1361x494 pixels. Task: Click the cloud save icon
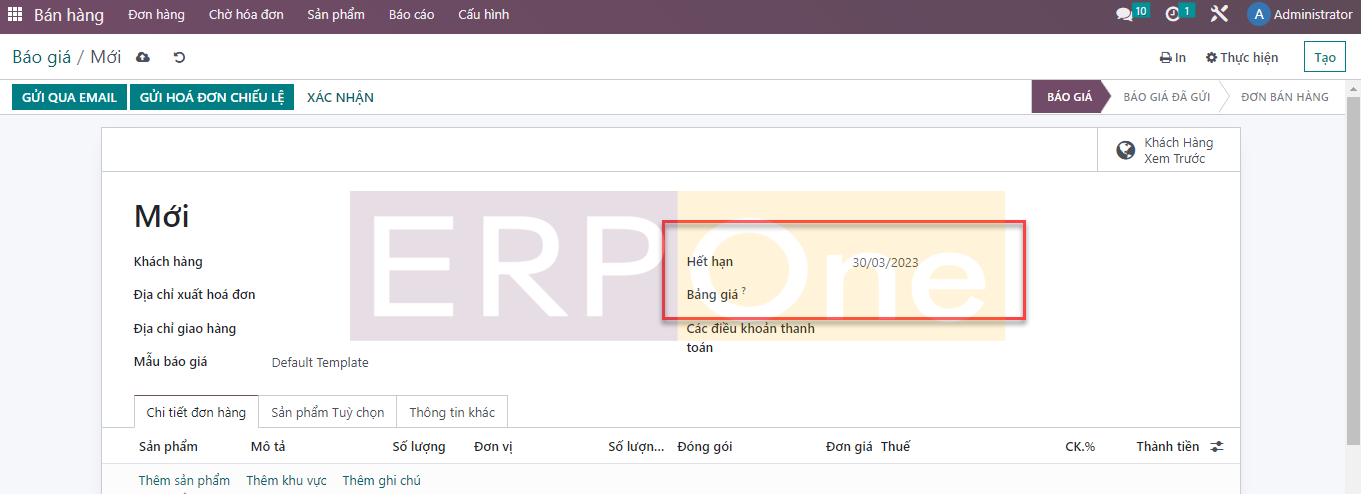click(x=143, y=57)
